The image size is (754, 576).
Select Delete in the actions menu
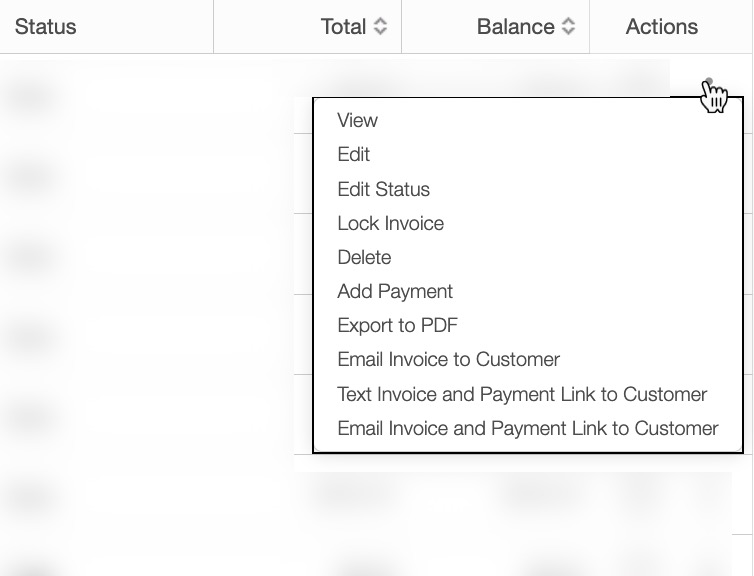[364, 257]
